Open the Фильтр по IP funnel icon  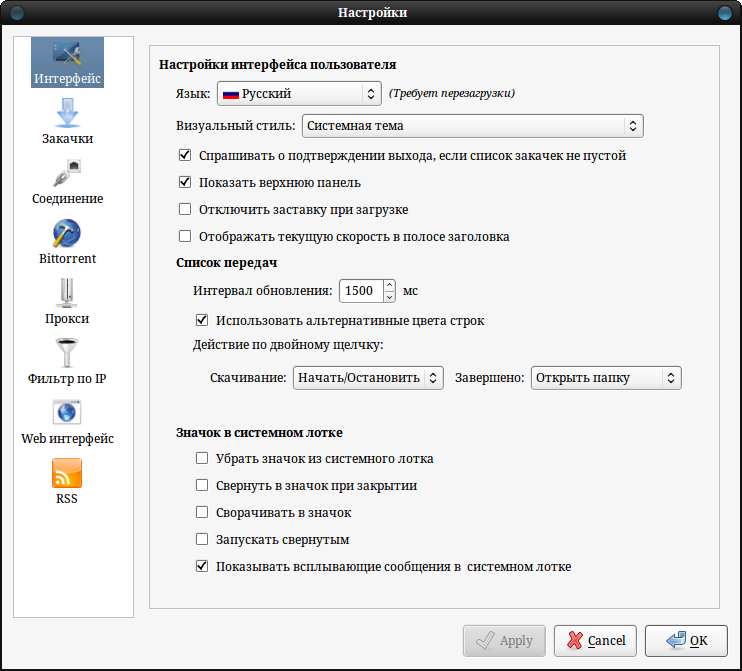coord(67,353)
